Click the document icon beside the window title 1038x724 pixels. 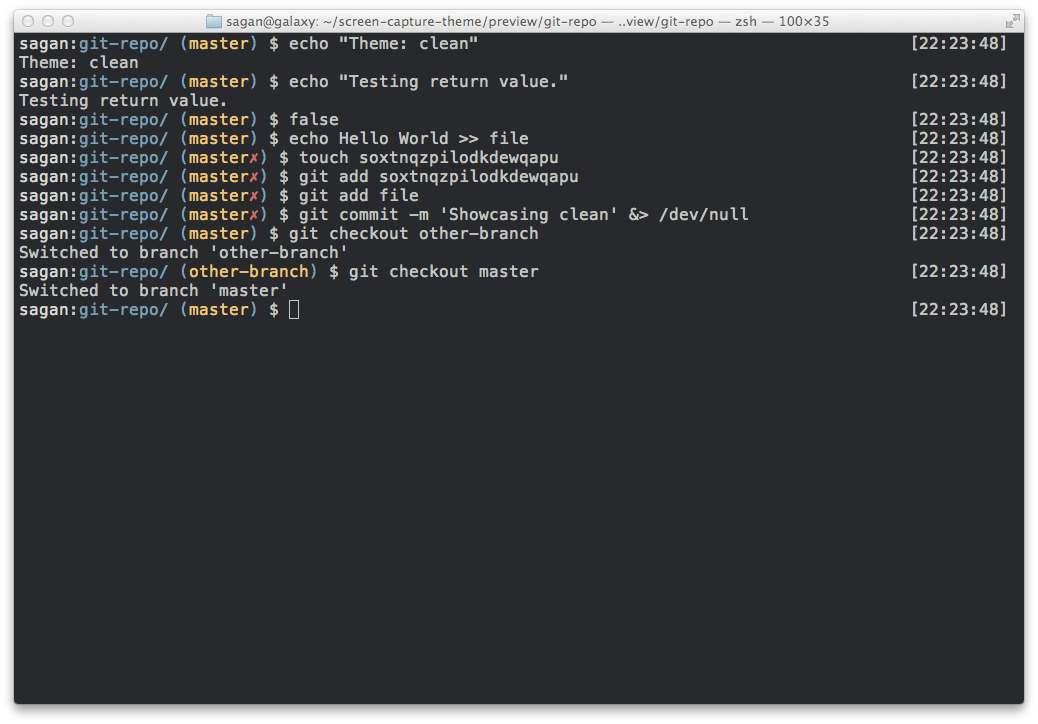[x=214, y=20]
